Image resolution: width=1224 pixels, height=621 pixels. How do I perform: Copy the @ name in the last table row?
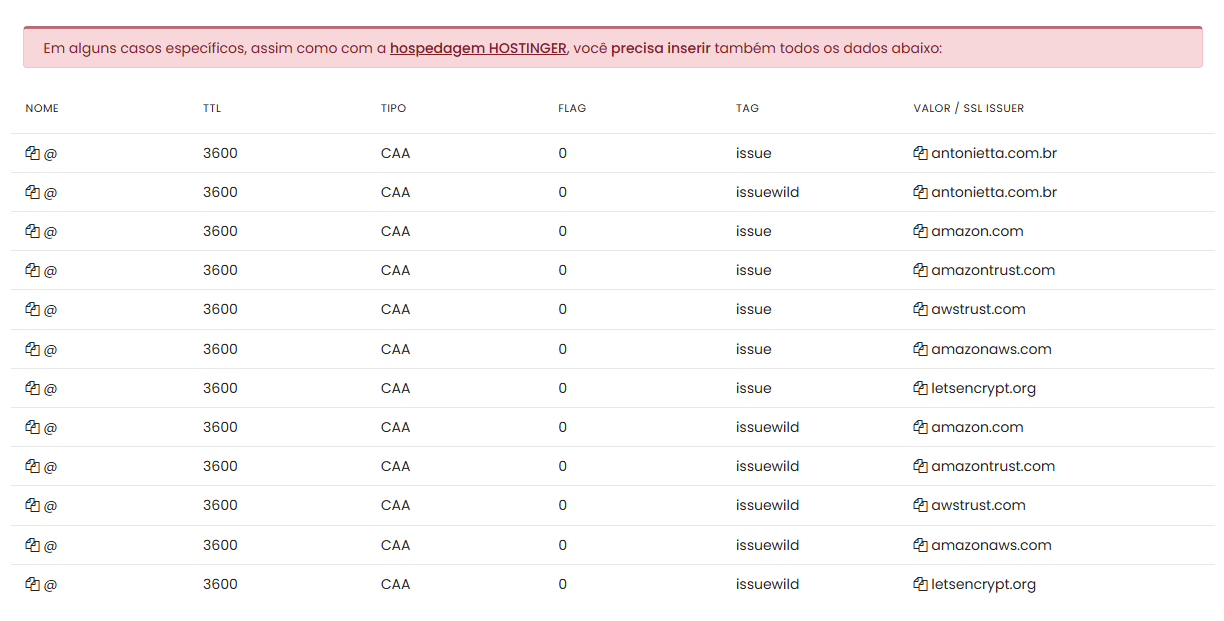tap(32, 584)
